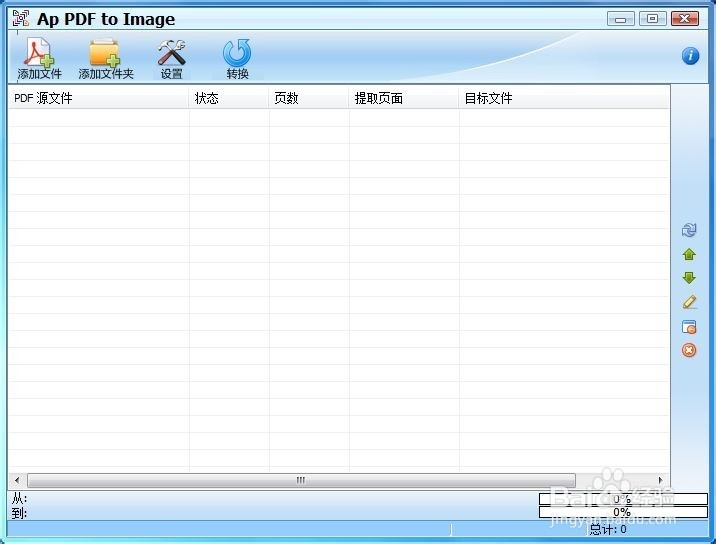
Task: Sort by the PDF 源文件 column header
Action: (x=98, y=98)
